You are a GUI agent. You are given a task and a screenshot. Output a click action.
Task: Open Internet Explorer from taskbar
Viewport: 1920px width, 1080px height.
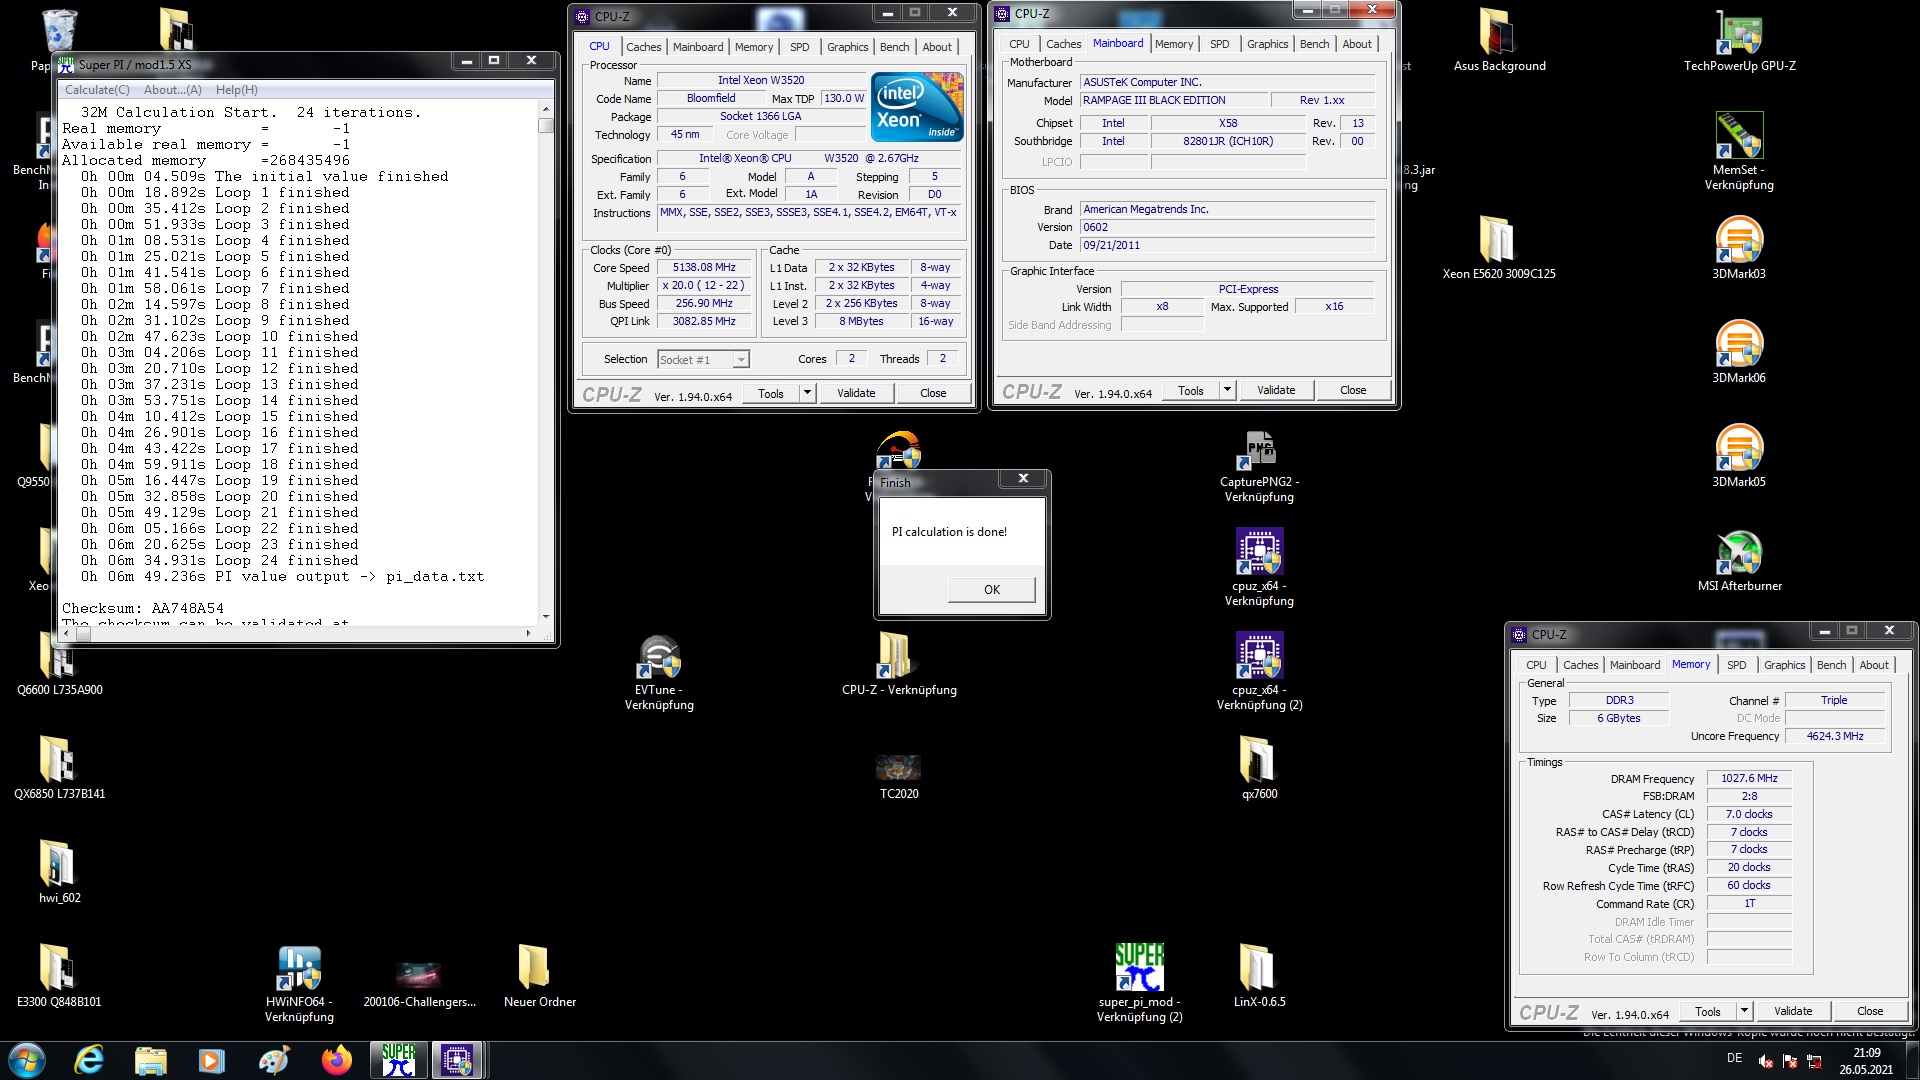coord(89,1060)
